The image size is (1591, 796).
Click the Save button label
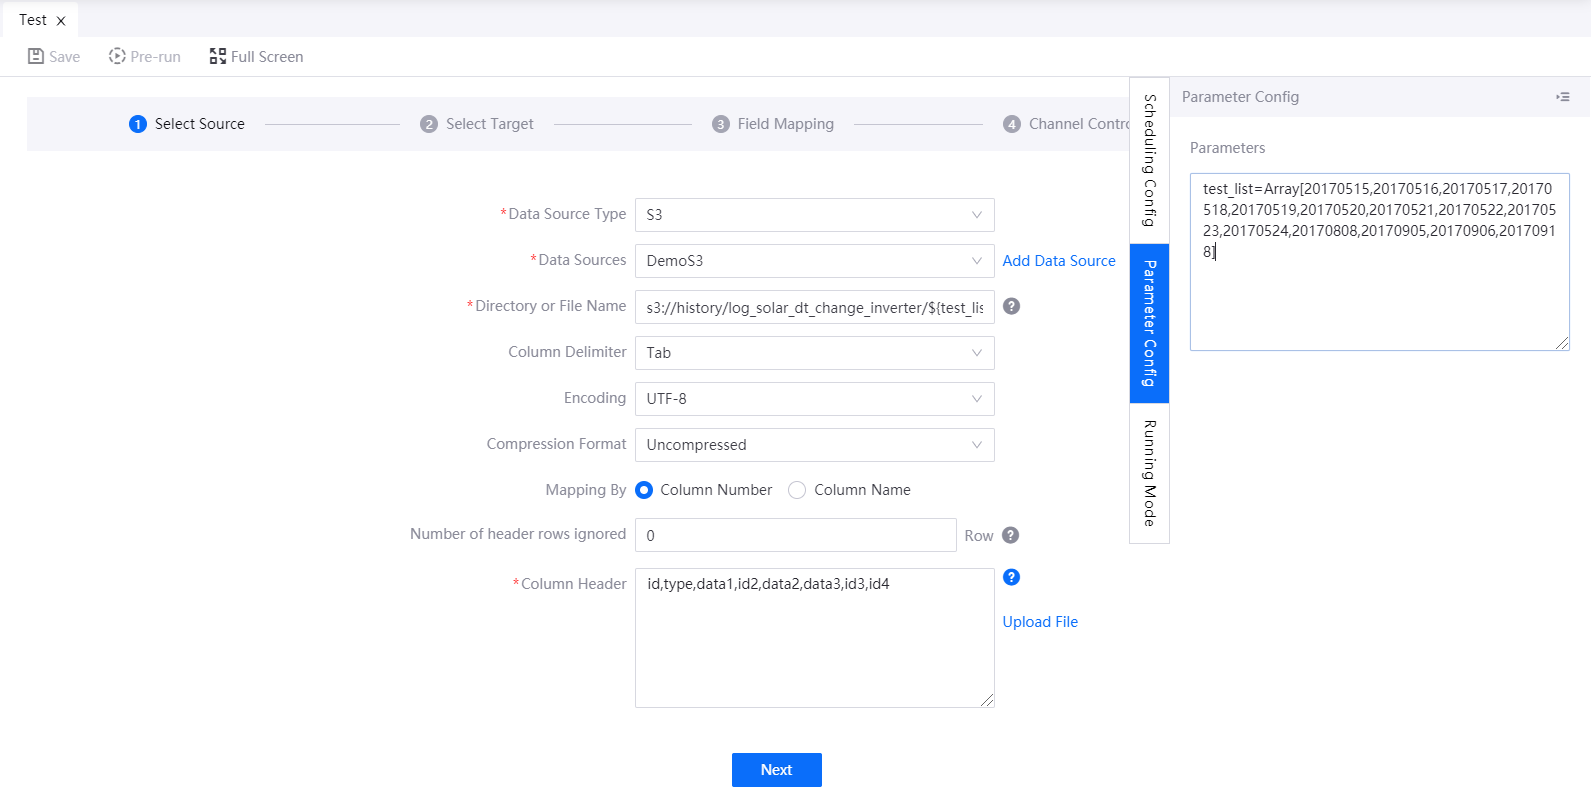click(65, 57)
